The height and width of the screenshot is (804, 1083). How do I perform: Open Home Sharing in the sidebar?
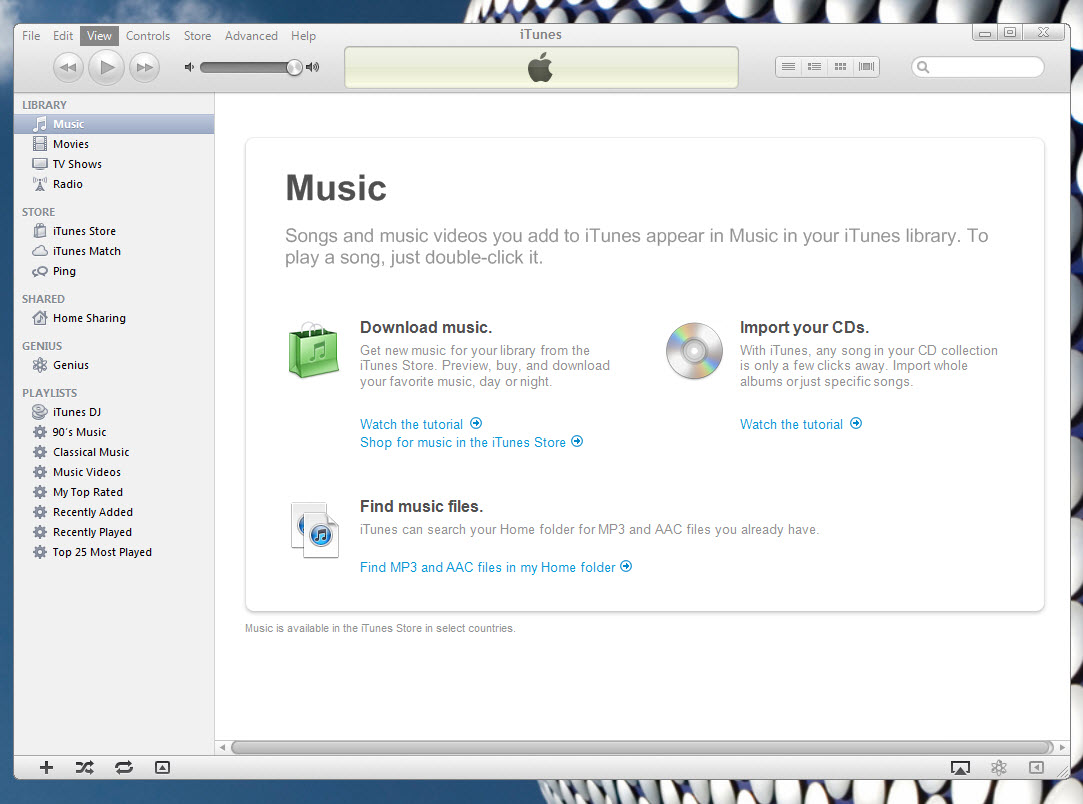point(114,318)
